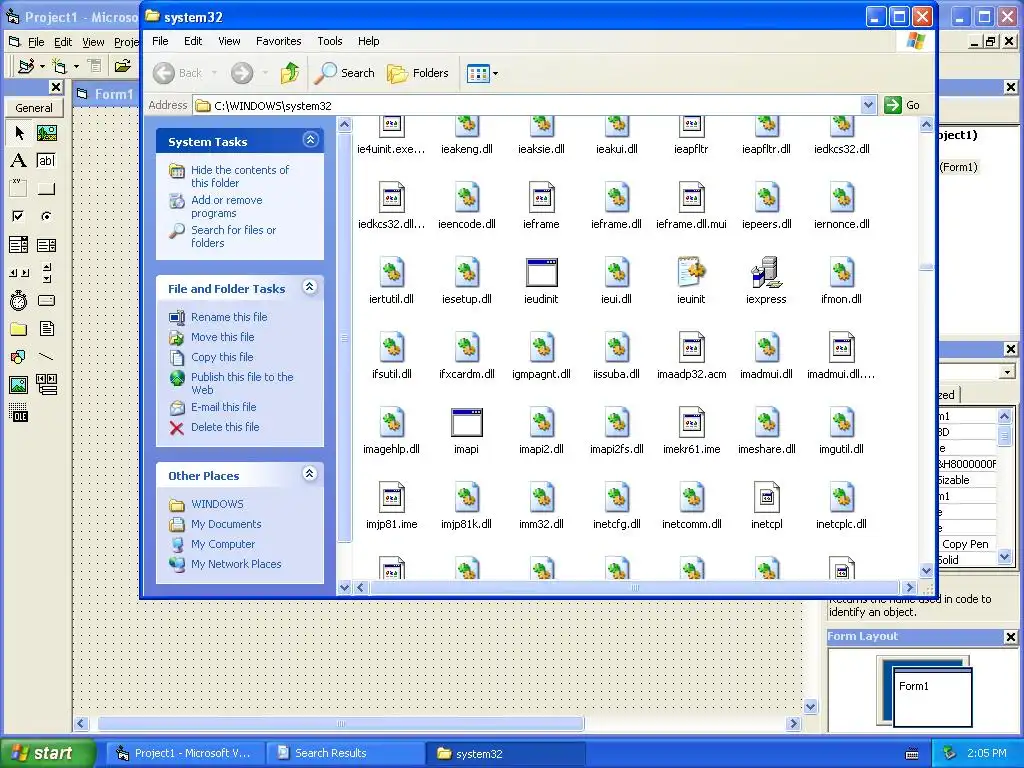1024x768 pixels.
Task: Select the ComboBox tool in VB toolbox
Action: [19, 245]
